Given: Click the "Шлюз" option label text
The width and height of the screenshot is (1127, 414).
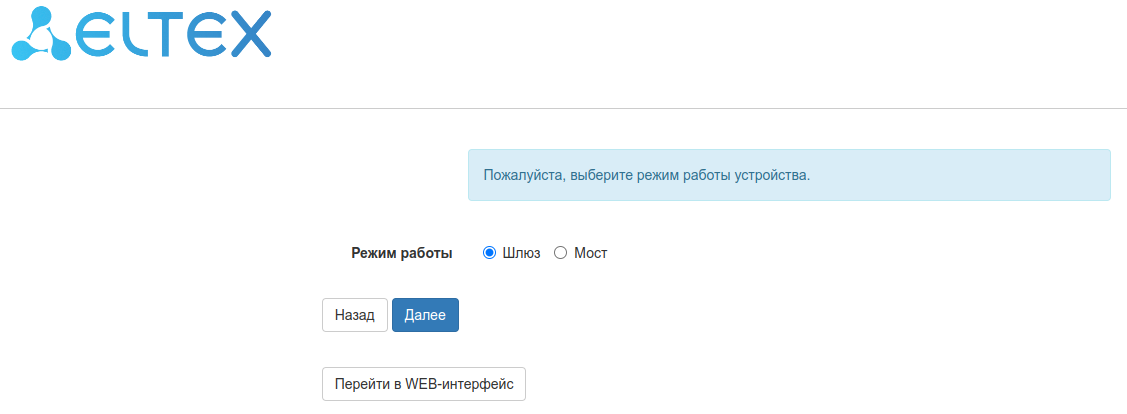Looking at the screenshot, I should point(522,254).
